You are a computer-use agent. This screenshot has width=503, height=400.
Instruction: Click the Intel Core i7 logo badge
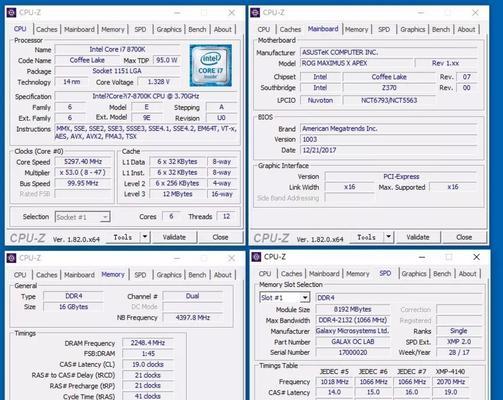[211, 65]
